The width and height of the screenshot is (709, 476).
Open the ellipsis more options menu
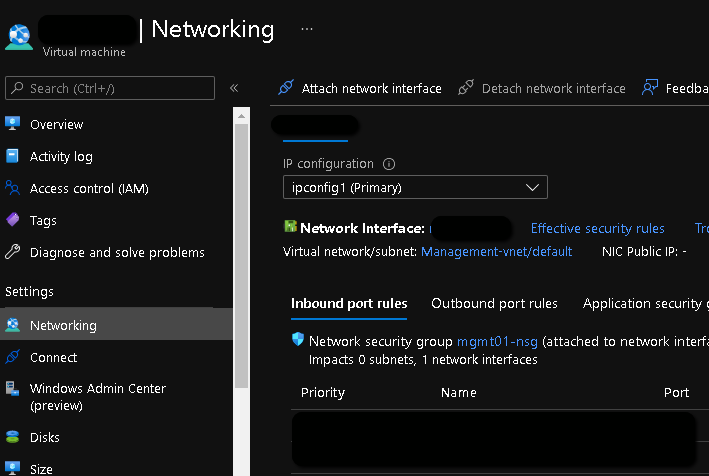click(x=307, y=29)
